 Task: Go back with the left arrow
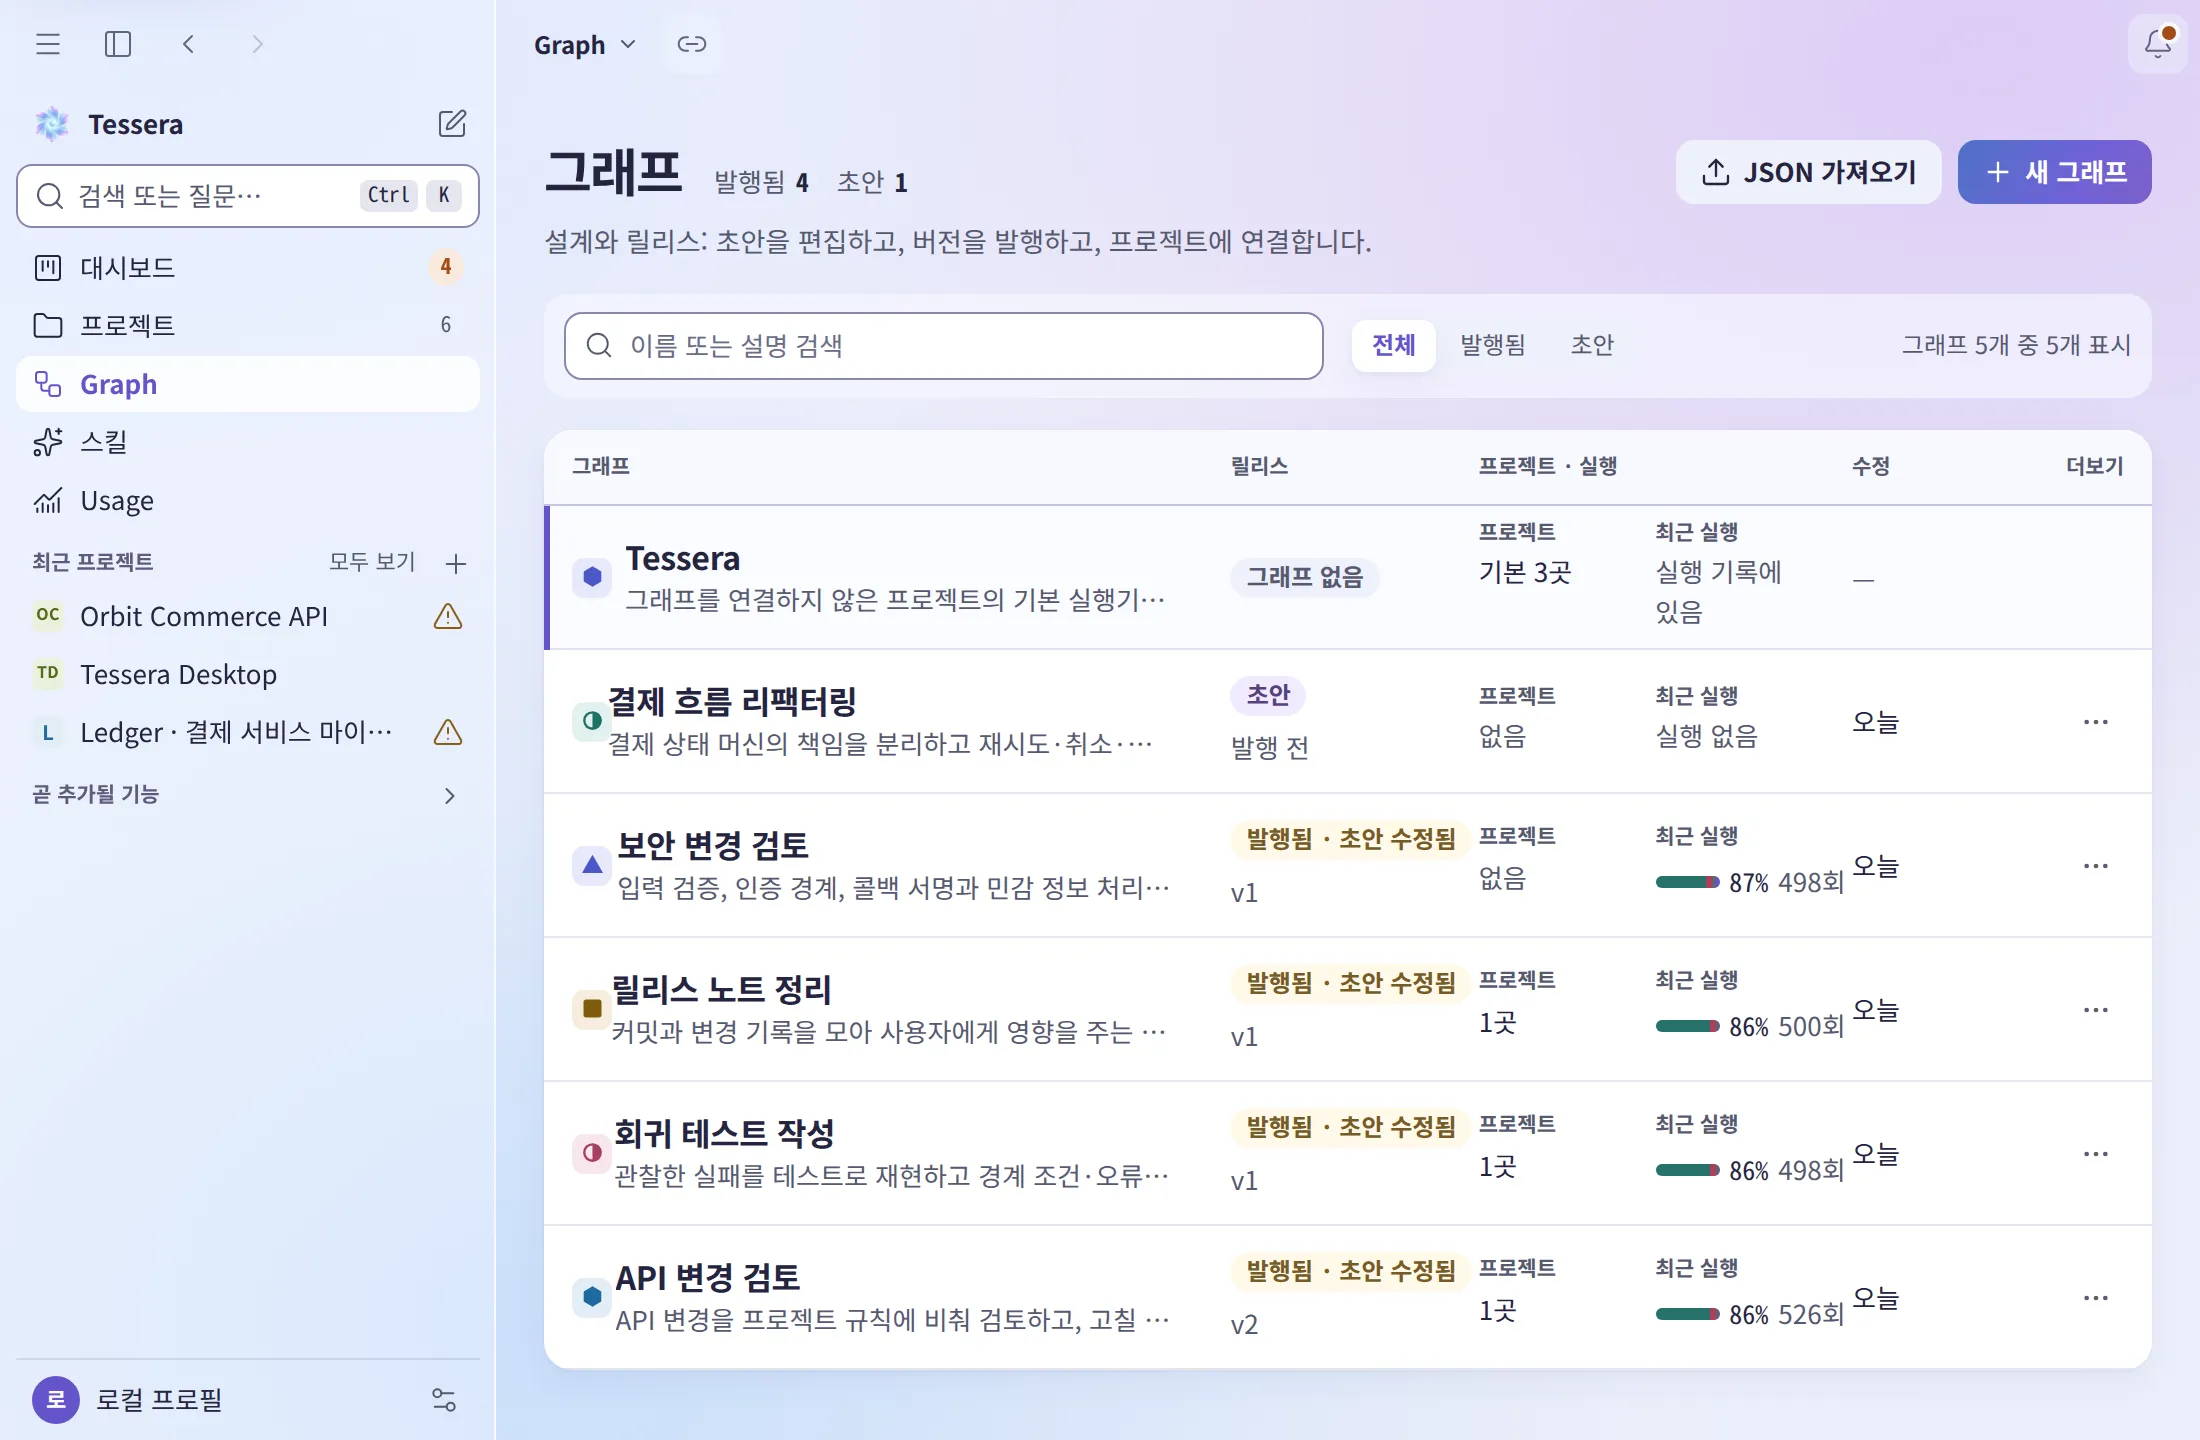coord(189,44)
